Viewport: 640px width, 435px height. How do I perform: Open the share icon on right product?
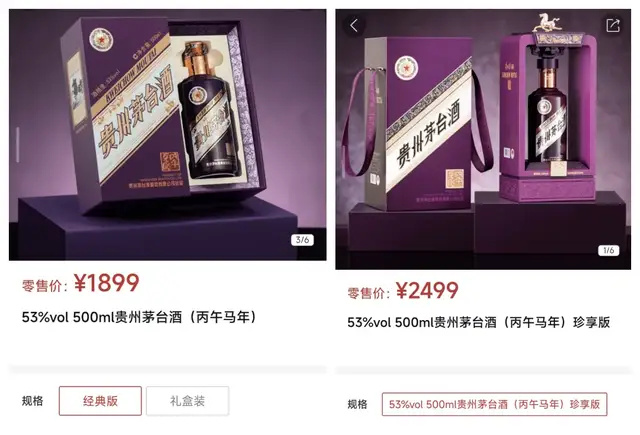point(613,25)
